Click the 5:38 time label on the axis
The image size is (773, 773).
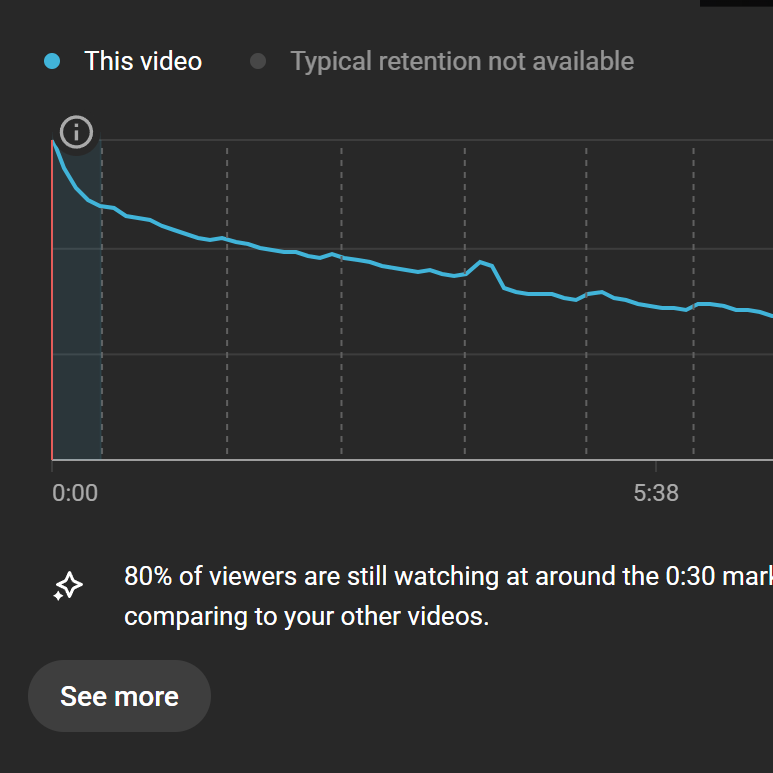[x=656, y=493]
